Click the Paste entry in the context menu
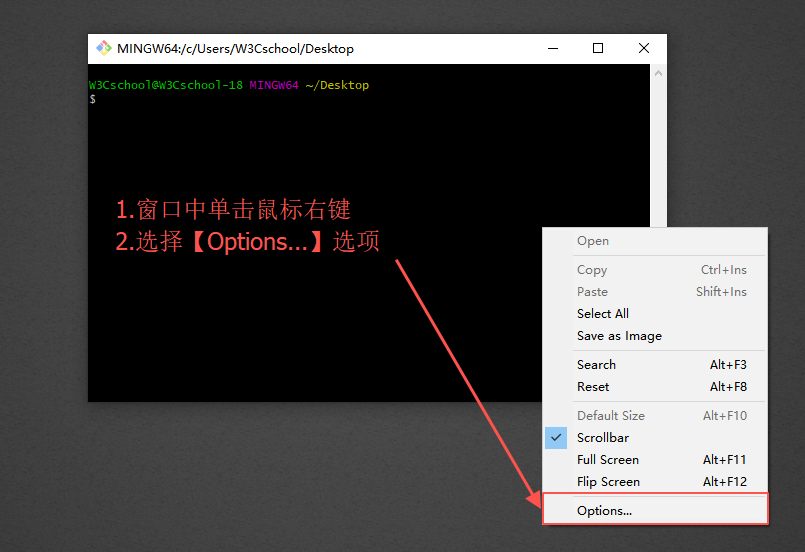The height and width of the screenshot is (552, 805). coord(592,292)
